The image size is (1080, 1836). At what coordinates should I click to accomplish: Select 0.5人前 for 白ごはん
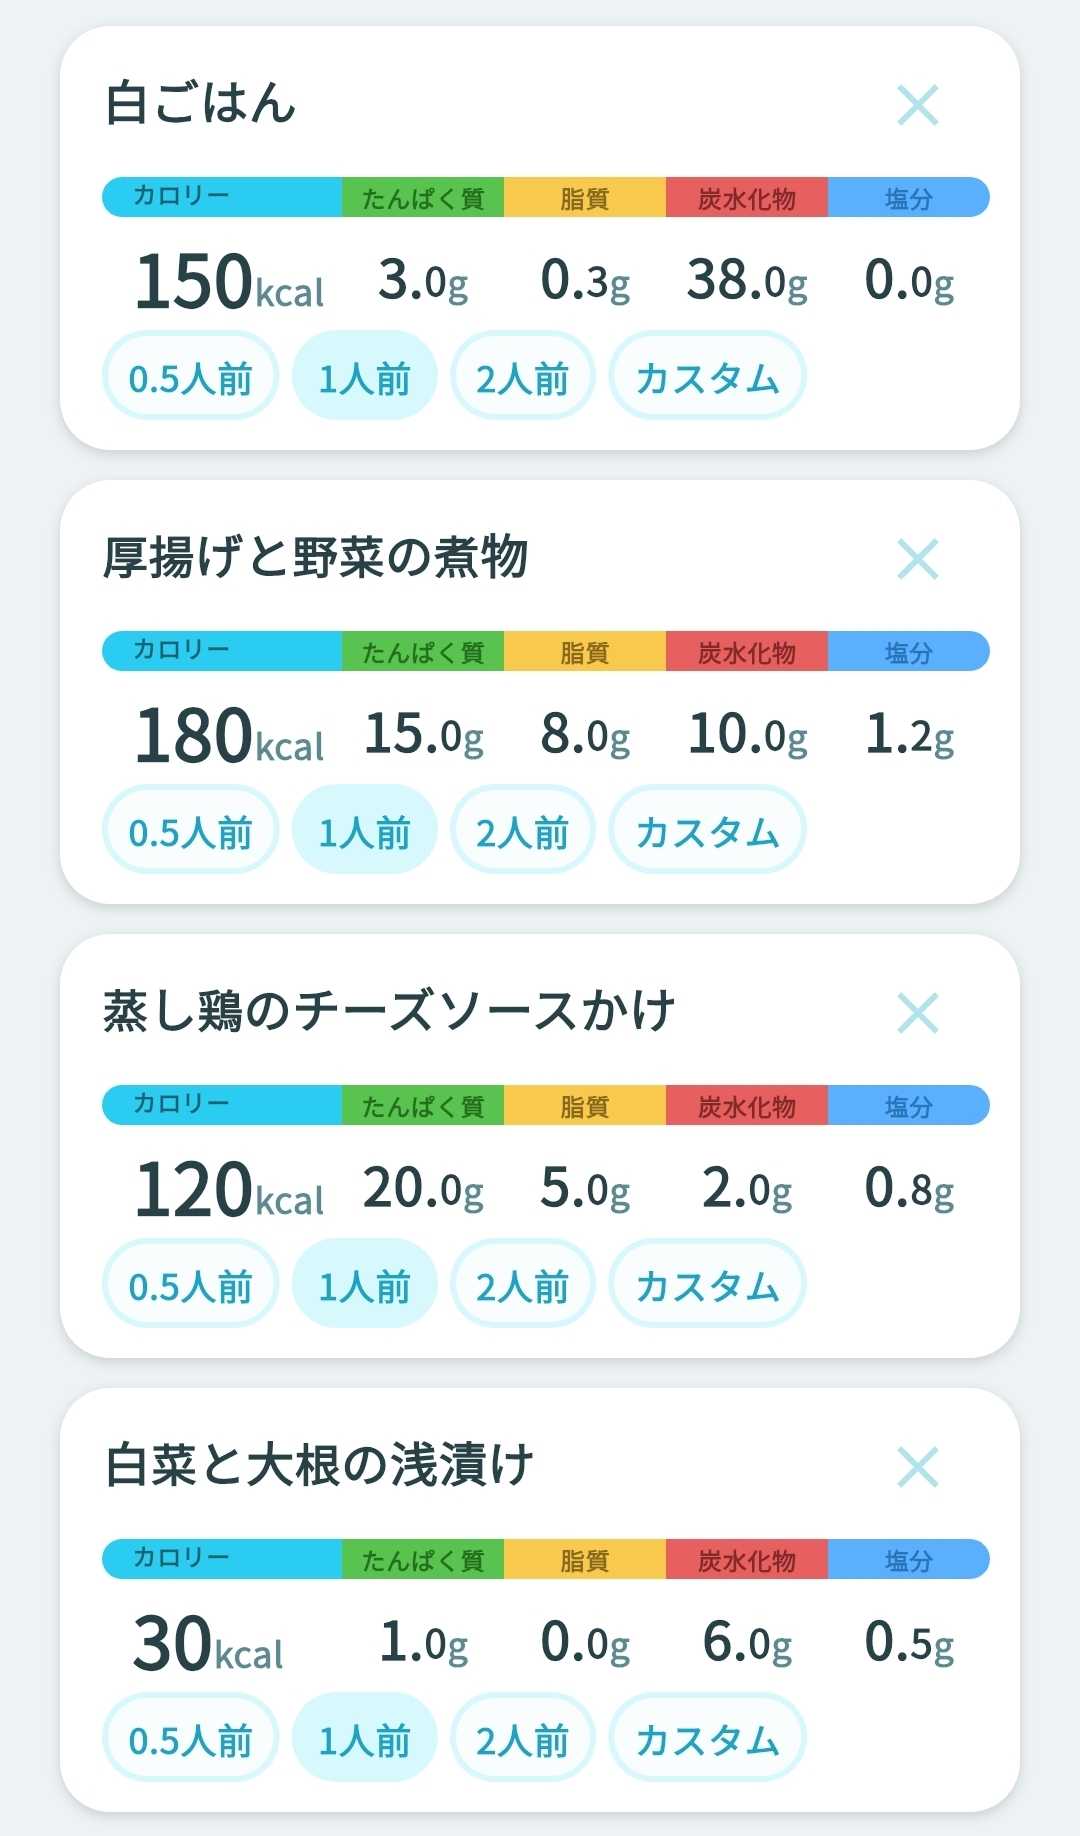[190, 376]
